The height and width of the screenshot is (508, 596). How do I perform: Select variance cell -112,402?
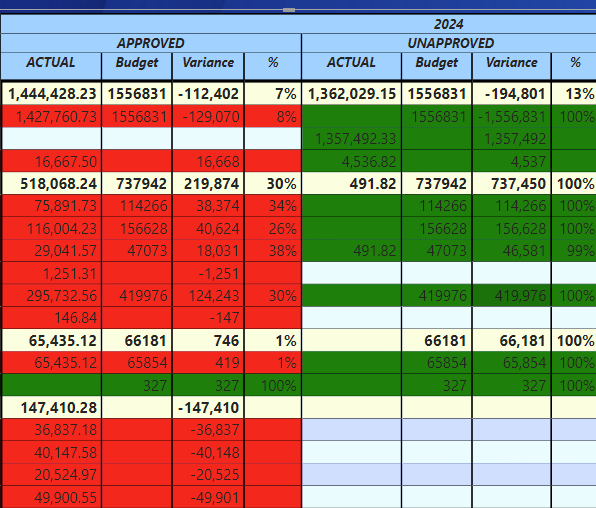(208, 94)
